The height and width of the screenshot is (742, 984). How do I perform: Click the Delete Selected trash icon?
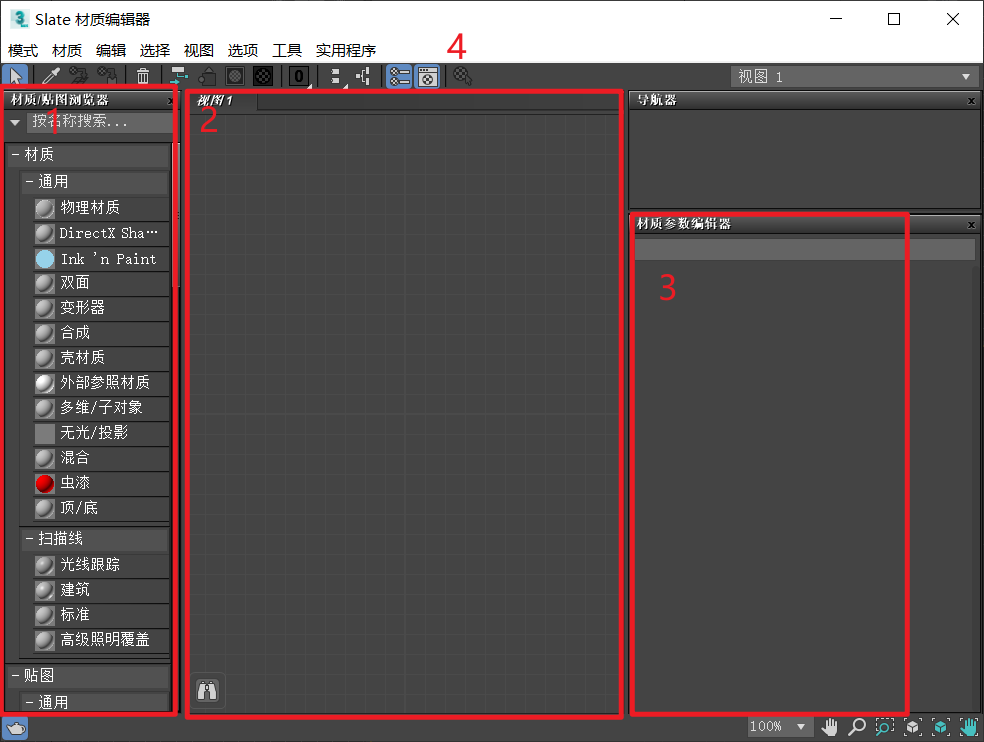click(143, 76)
